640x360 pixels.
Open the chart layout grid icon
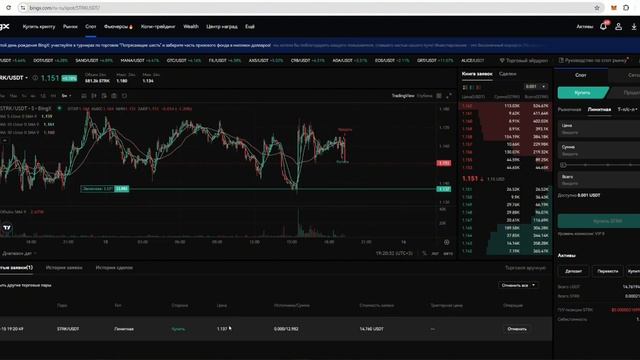coord(439,96)
